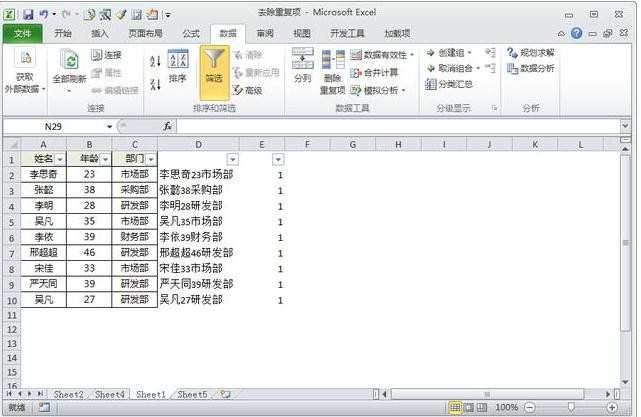
Task: Click the macro record icon in status bar
Action: tap(44, 407)
